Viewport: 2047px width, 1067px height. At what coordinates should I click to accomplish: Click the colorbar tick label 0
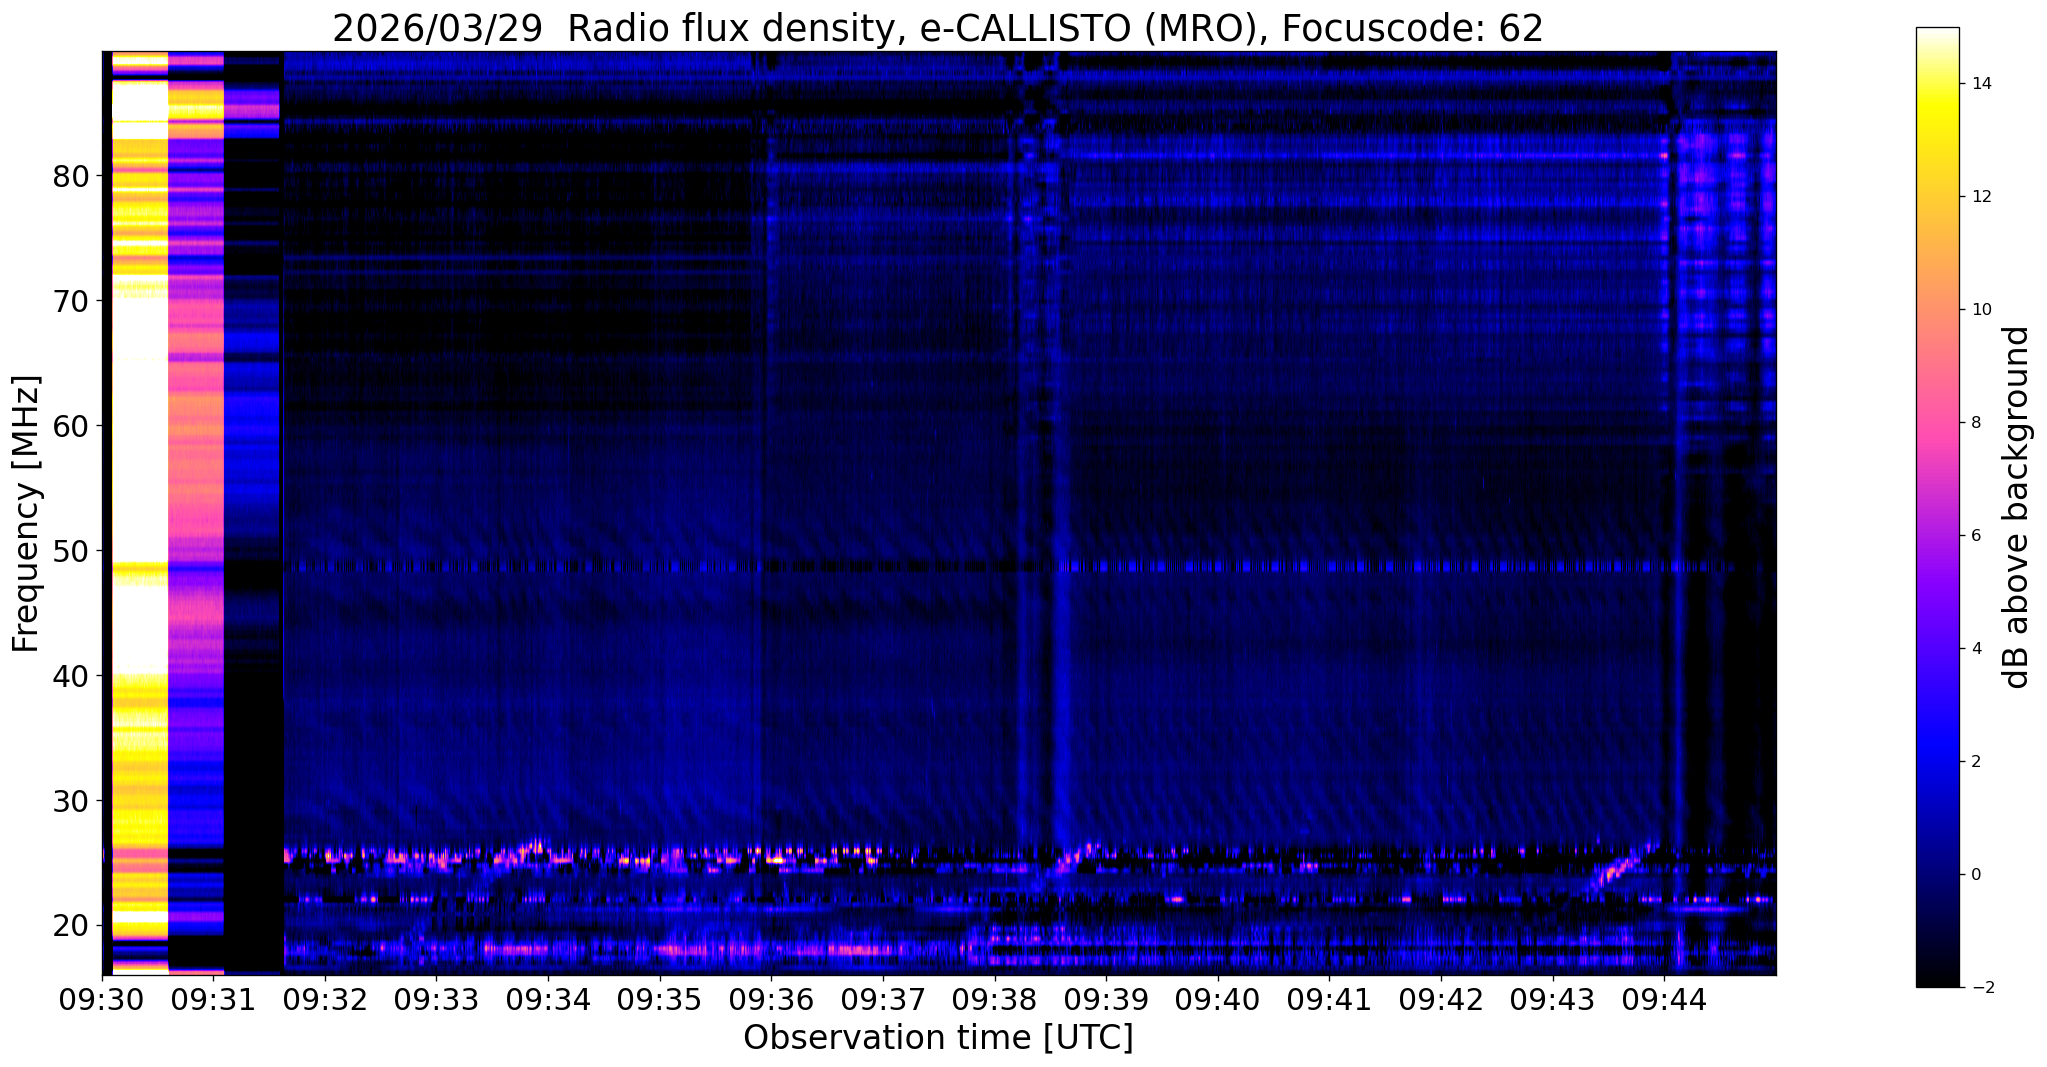(1974, 875)
